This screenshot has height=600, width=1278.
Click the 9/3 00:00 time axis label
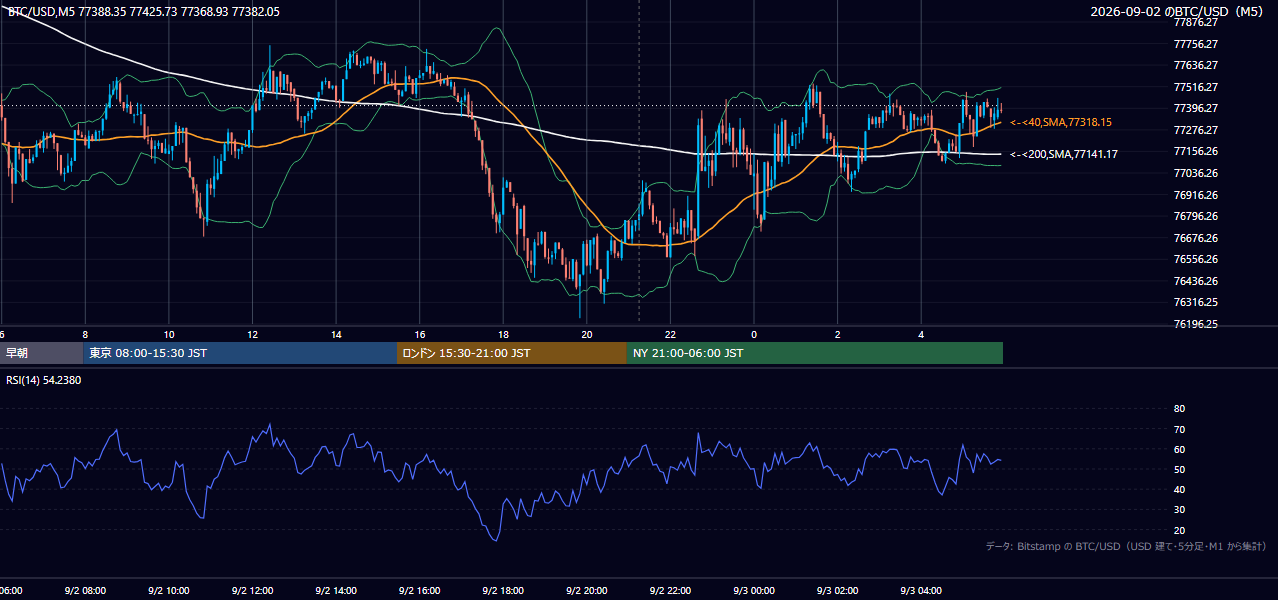[x=754, y=591]
